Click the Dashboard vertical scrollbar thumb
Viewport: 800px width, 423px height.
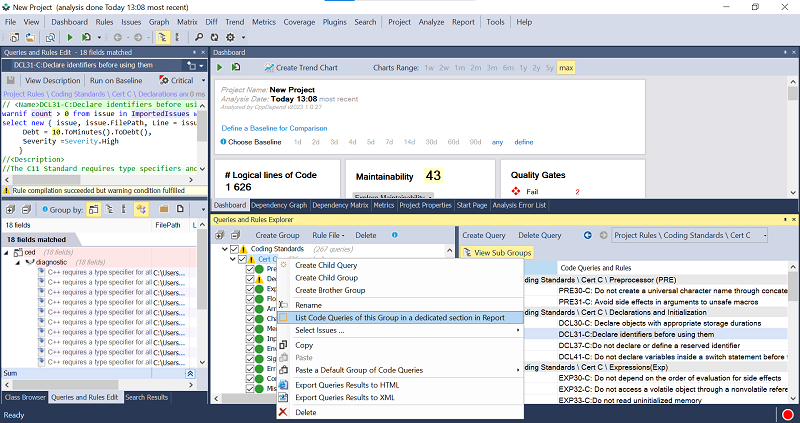[x=792, y=93]
